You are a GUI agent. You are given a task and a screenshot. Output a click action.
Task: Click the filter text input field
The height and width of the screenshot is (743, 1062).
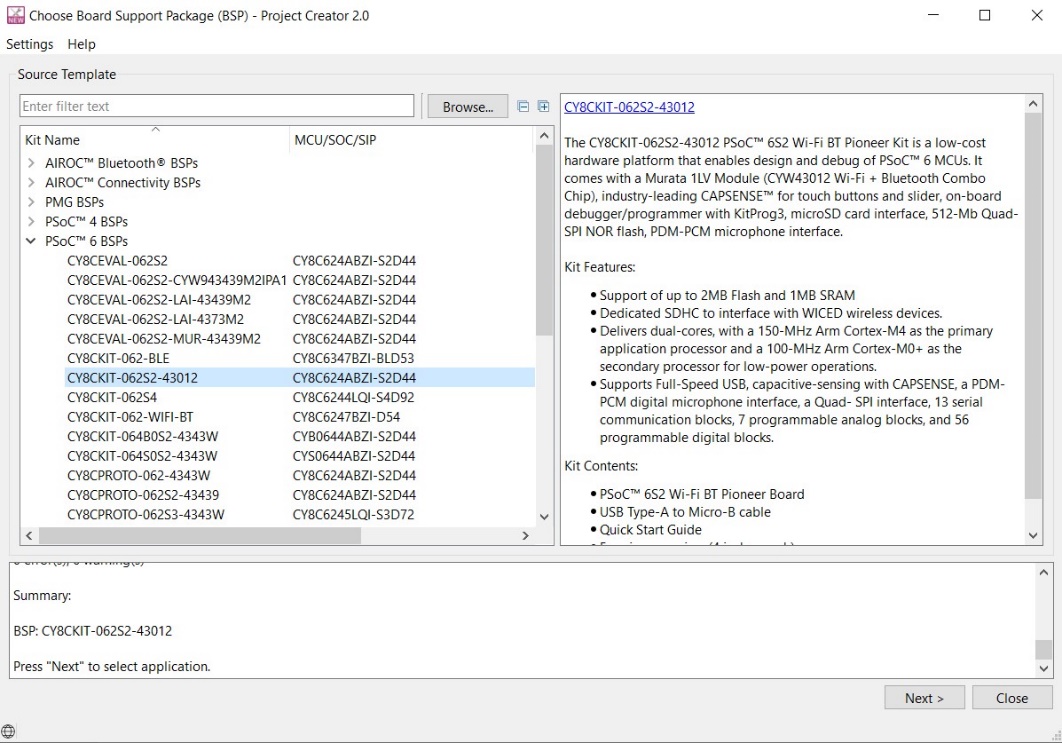click(x=217, y=106)
